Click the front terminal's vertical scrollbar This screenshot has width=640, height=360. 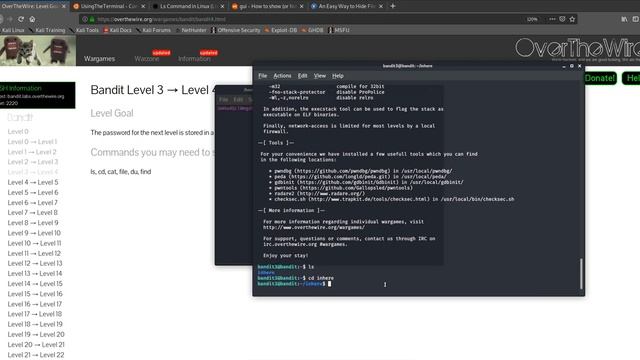point(581,273)
